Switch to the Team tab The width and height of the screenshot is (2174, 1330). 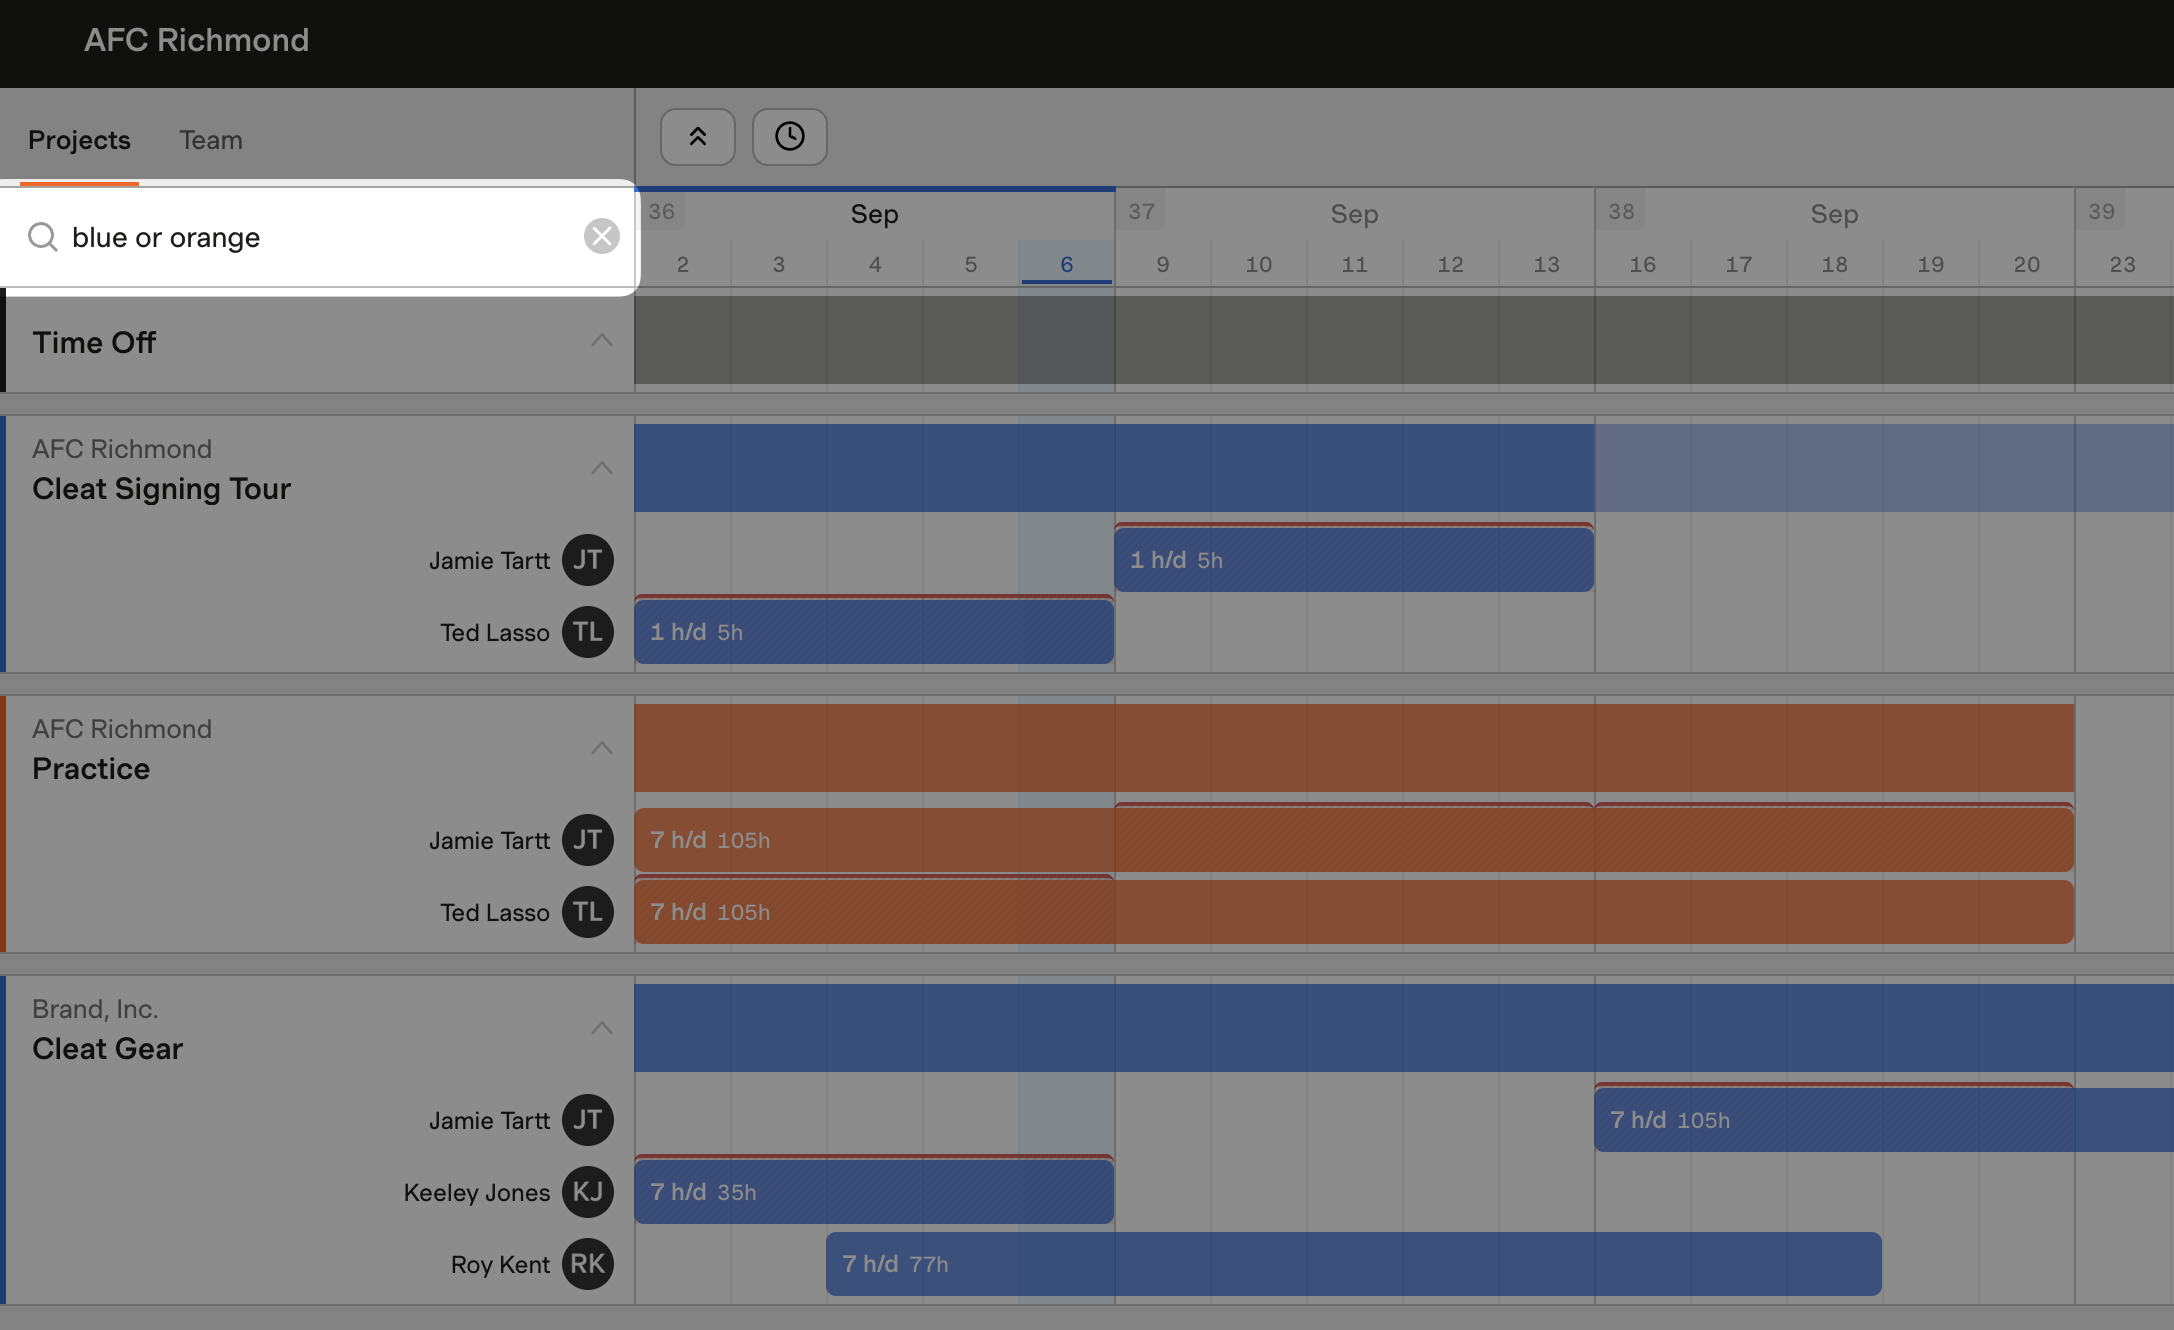coord(211,140)
